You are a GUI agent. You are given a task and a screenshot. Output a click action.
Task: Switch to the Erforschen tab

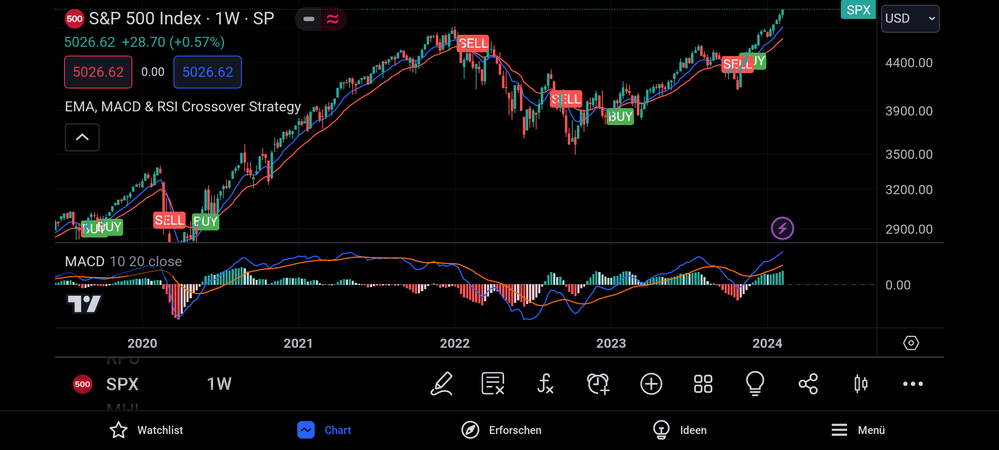[501, 430]
